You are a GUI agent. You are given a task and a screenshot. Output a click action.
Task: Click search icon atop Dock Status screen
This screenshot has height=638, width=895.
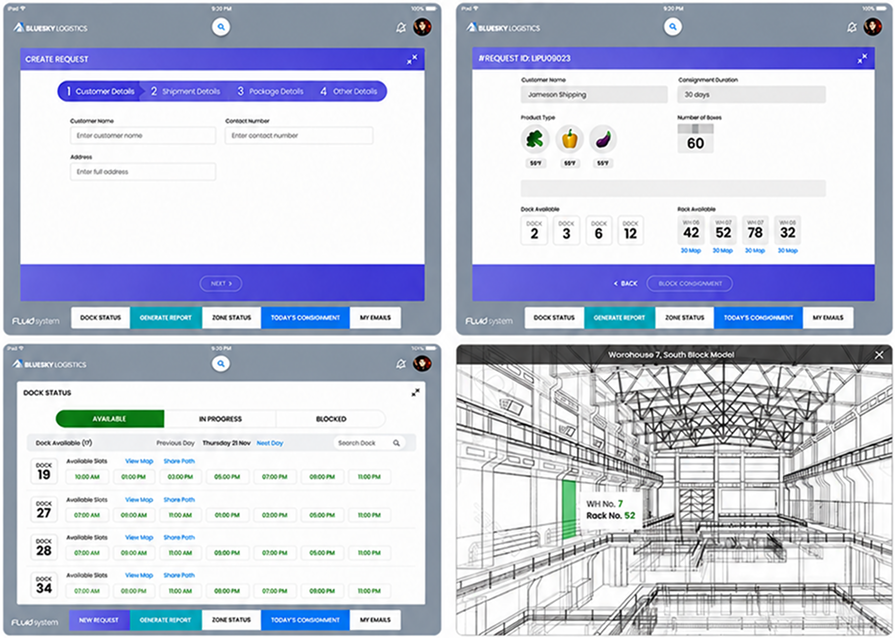[221, 364]
